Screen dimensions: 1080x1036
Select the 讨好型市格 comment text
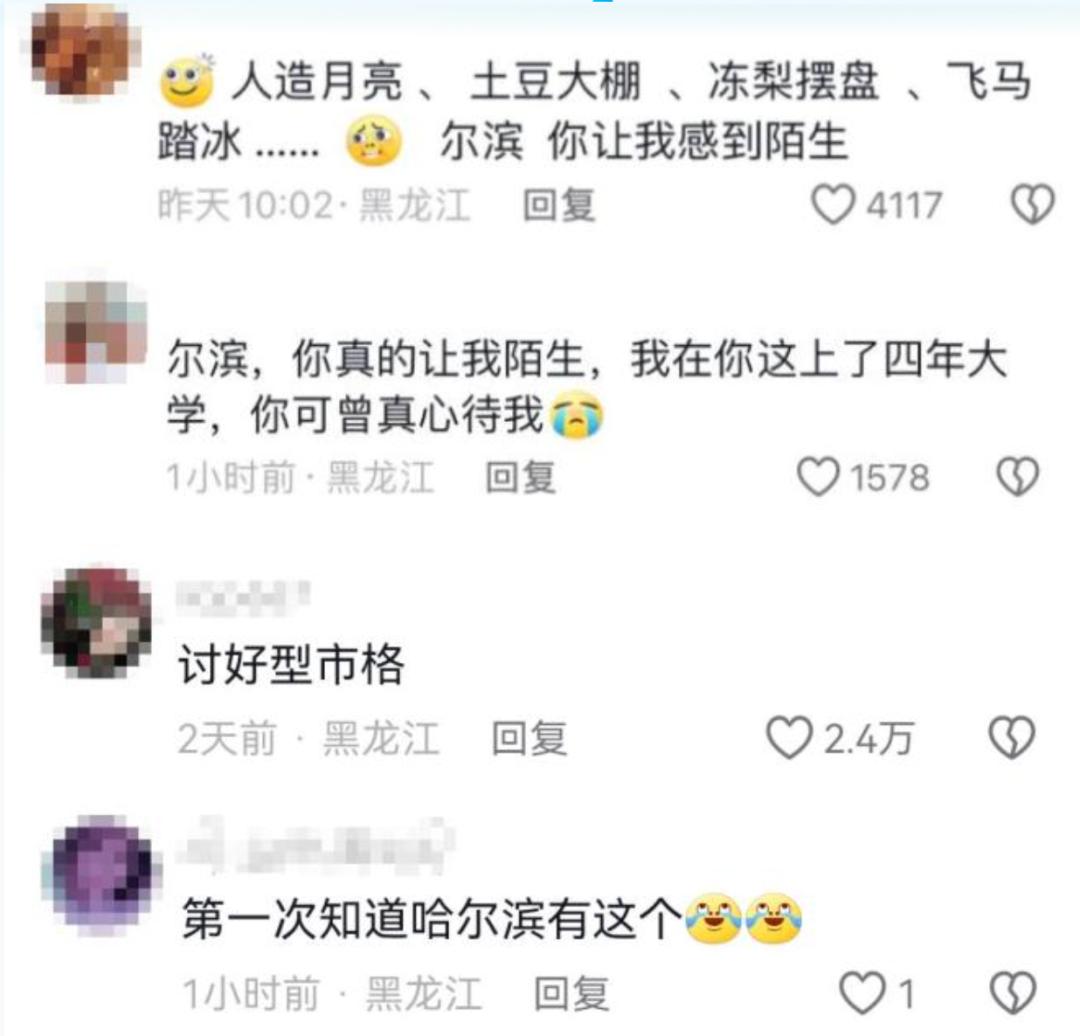pyautogui.click(x=291, y=665)
